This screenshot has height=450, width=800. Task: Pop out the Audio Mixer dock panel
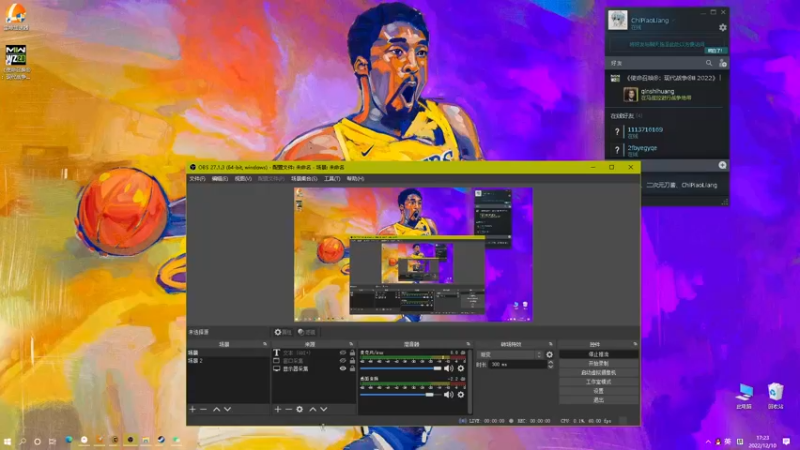pos(468,344)
